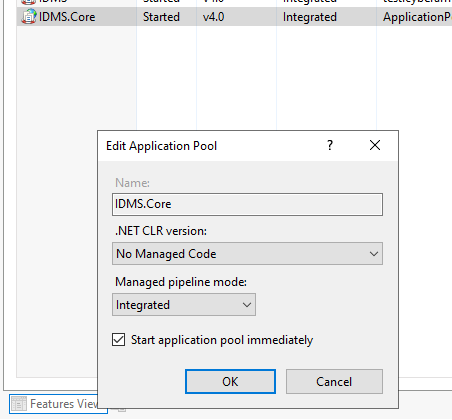452x420 pixels.
Task: Click the IDMS.Core application pool icon
Action: (x=29, y=17)
